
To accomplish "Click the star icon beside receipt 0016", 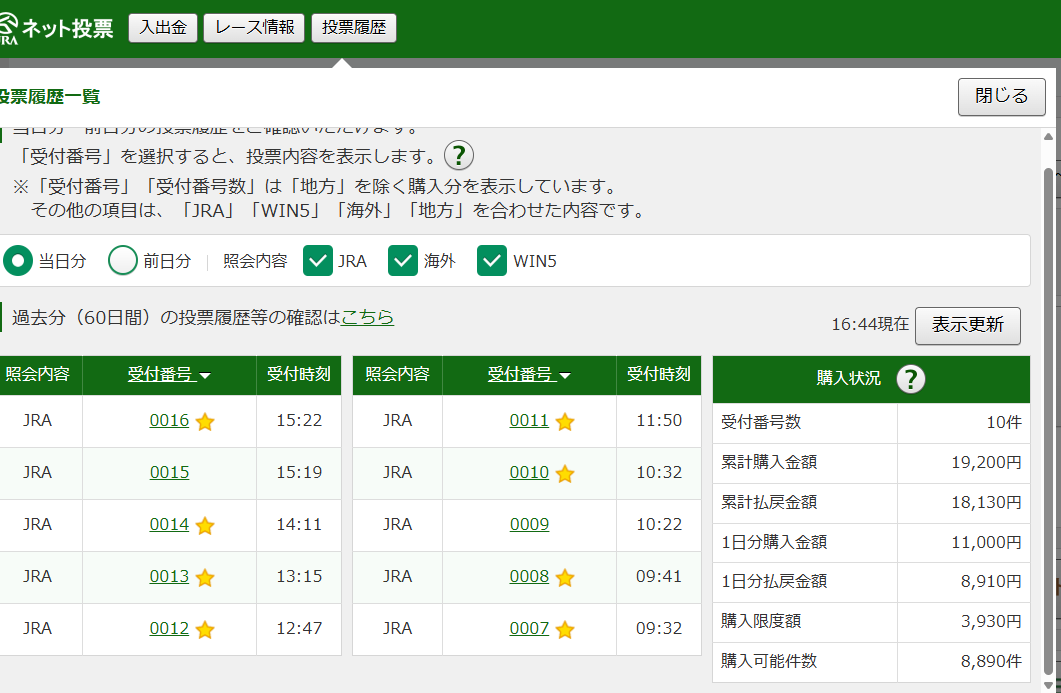I will pos(205,422).
